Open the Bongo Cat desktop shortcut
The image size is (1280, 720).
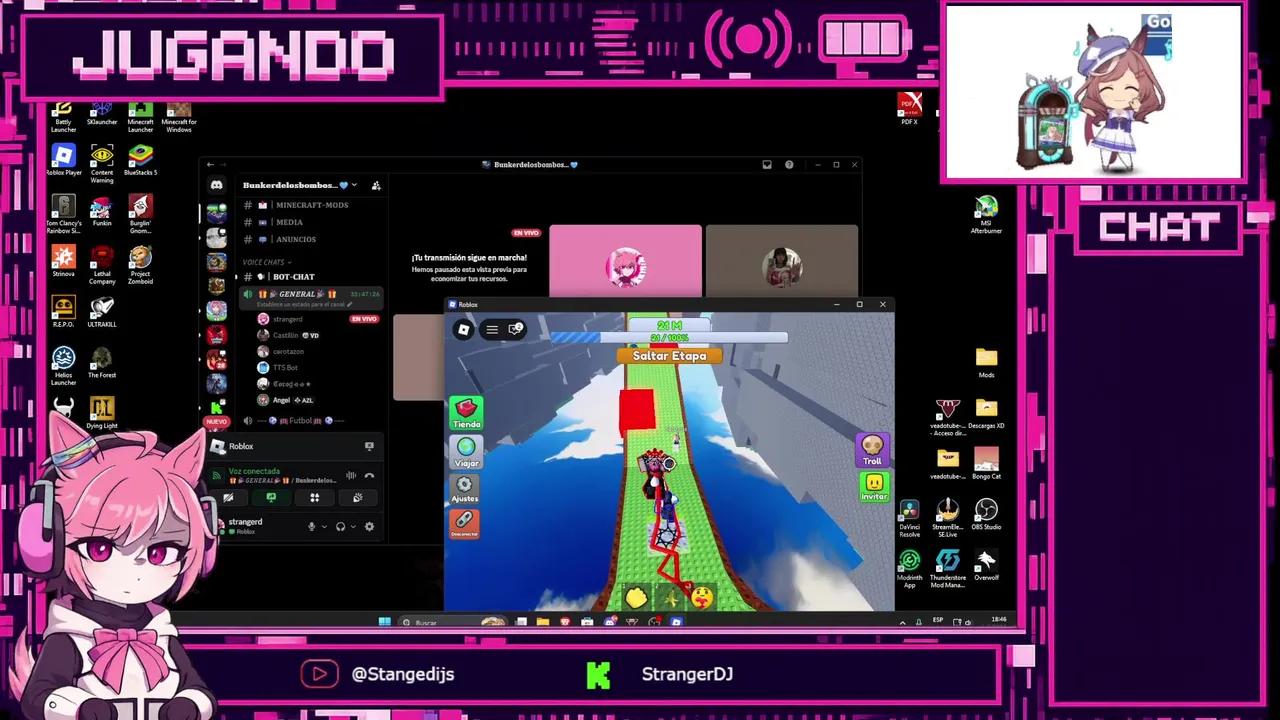click(986, 465)
